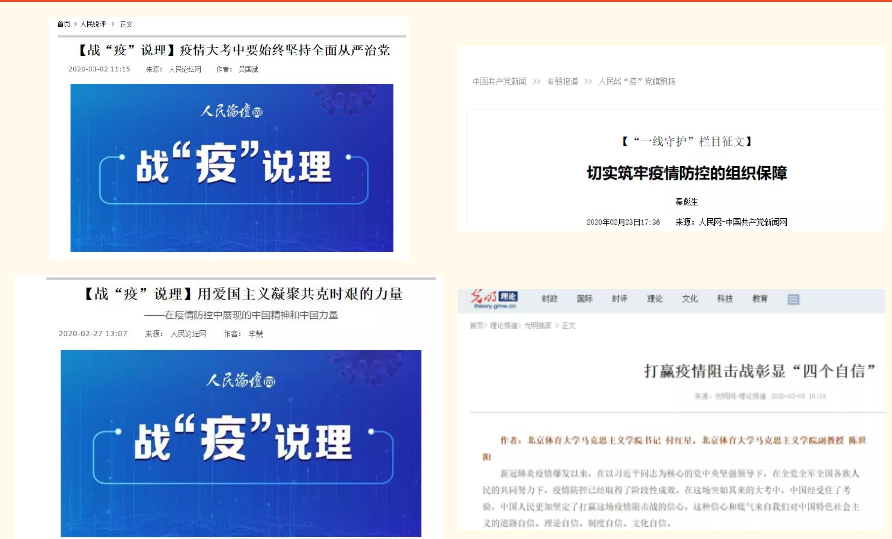Image resolution: width=892 pixels, height=539 pixels.
Task: Open the hamburger menu icon after 教育
Action: [x=793, y=299]
